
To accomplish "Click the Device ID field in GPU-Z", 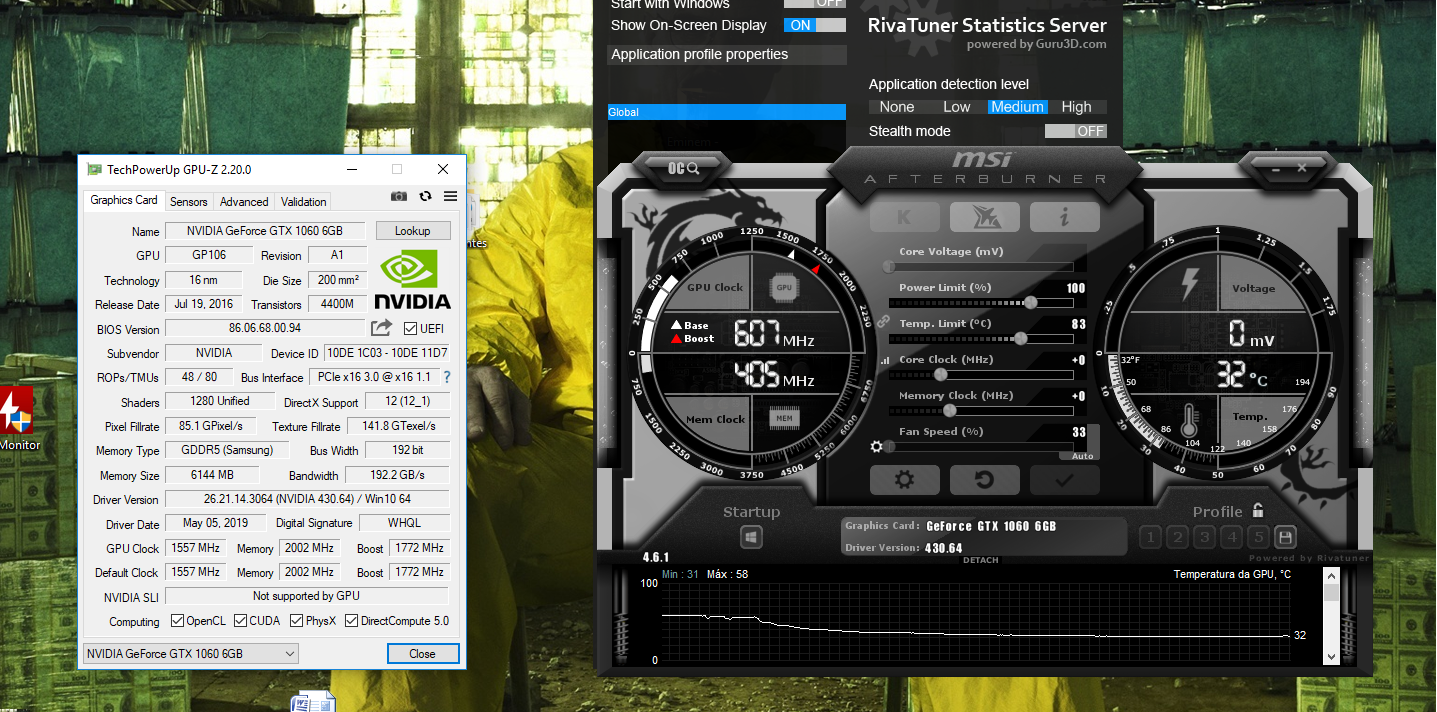I will [x=387, y=353].
